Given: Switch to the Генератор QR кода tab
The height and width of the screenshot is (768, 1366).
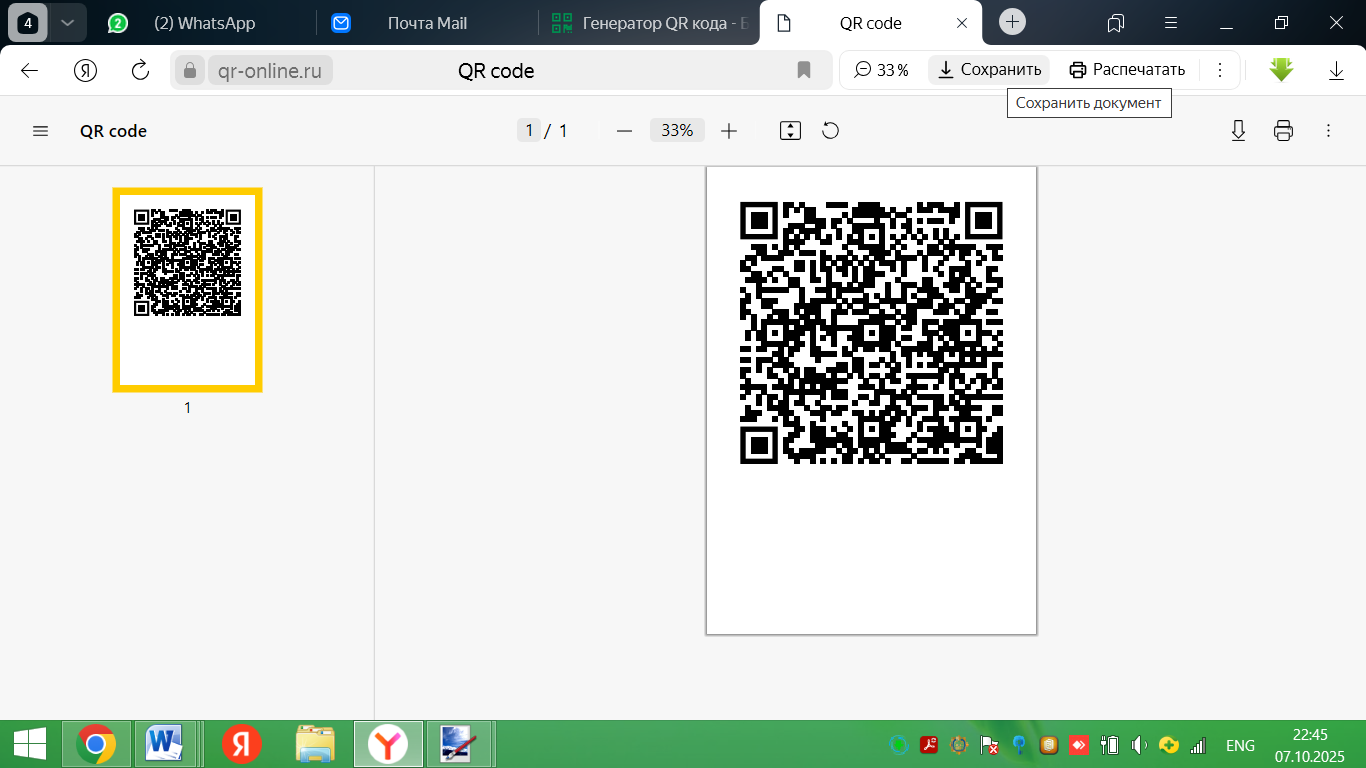Looking at the screenshot, I should [x=650, y=23].
